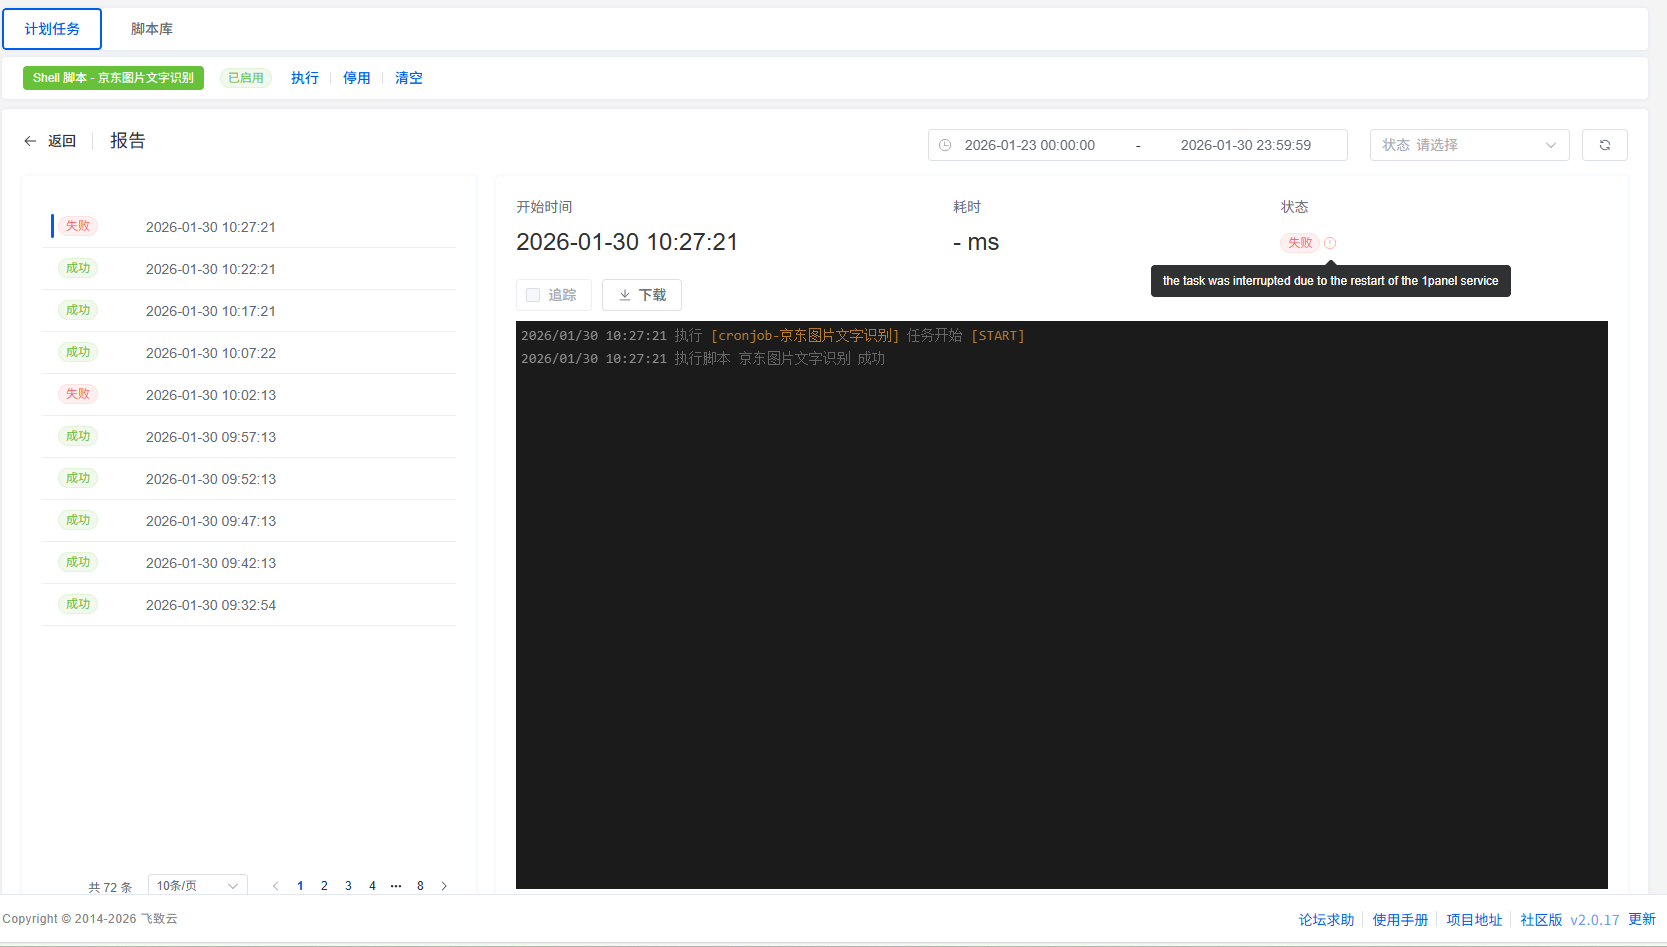Click the refresh icon button

pyautogui.click(x=1604, y=145)
